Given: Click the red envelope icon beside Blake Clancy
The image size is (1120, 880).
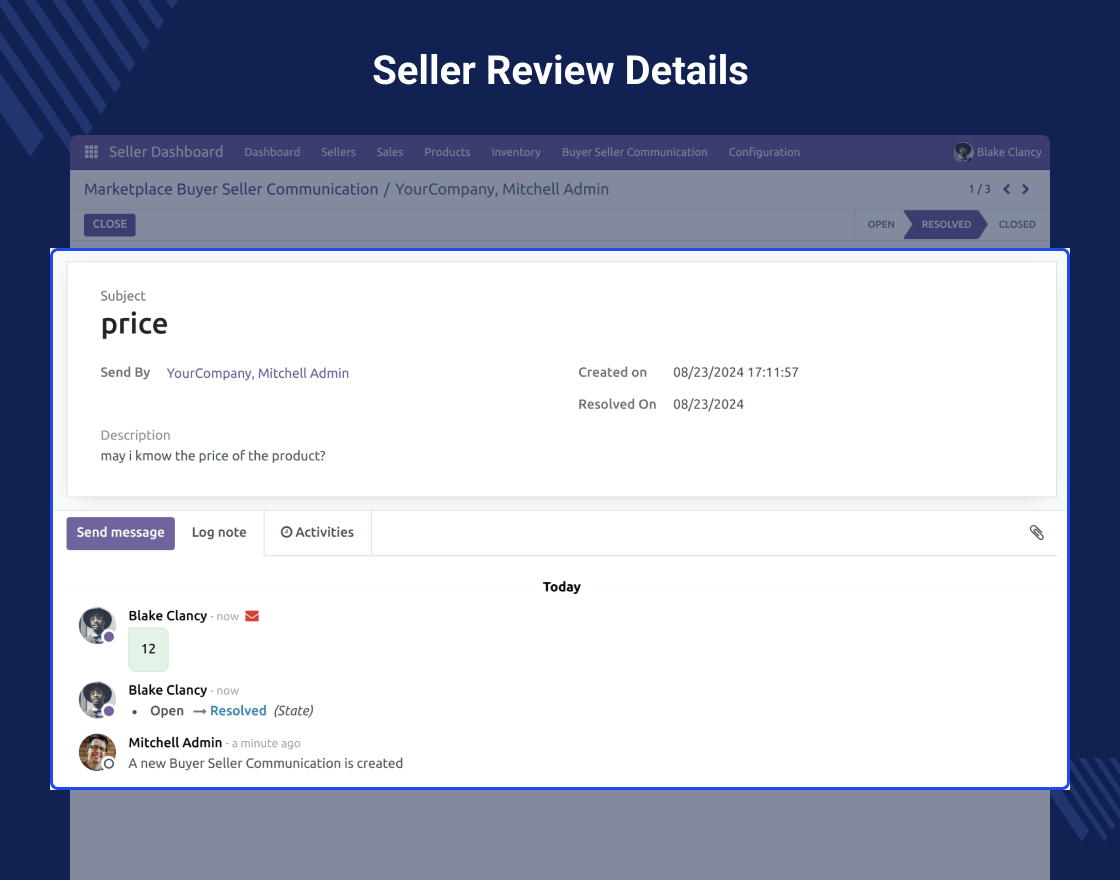Looking at the screenshot, I should tap(252, 616).
